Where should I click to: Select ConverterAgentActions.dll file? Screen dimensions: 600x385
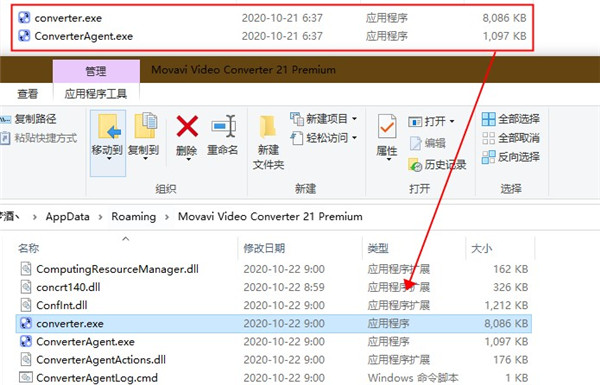click(274, 360)
